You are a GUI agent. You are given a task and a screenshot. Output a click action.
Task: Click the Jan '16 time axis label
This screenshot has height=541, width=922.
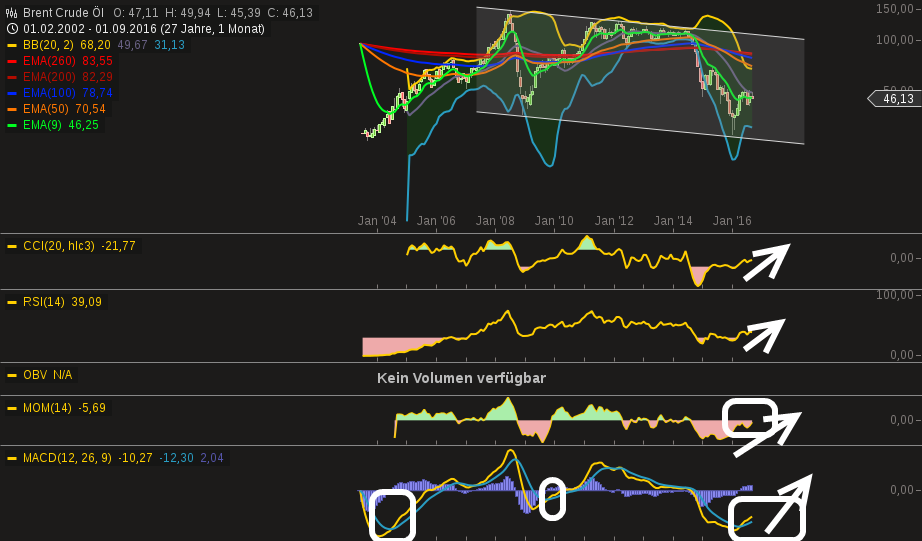(x=732, y=221)
